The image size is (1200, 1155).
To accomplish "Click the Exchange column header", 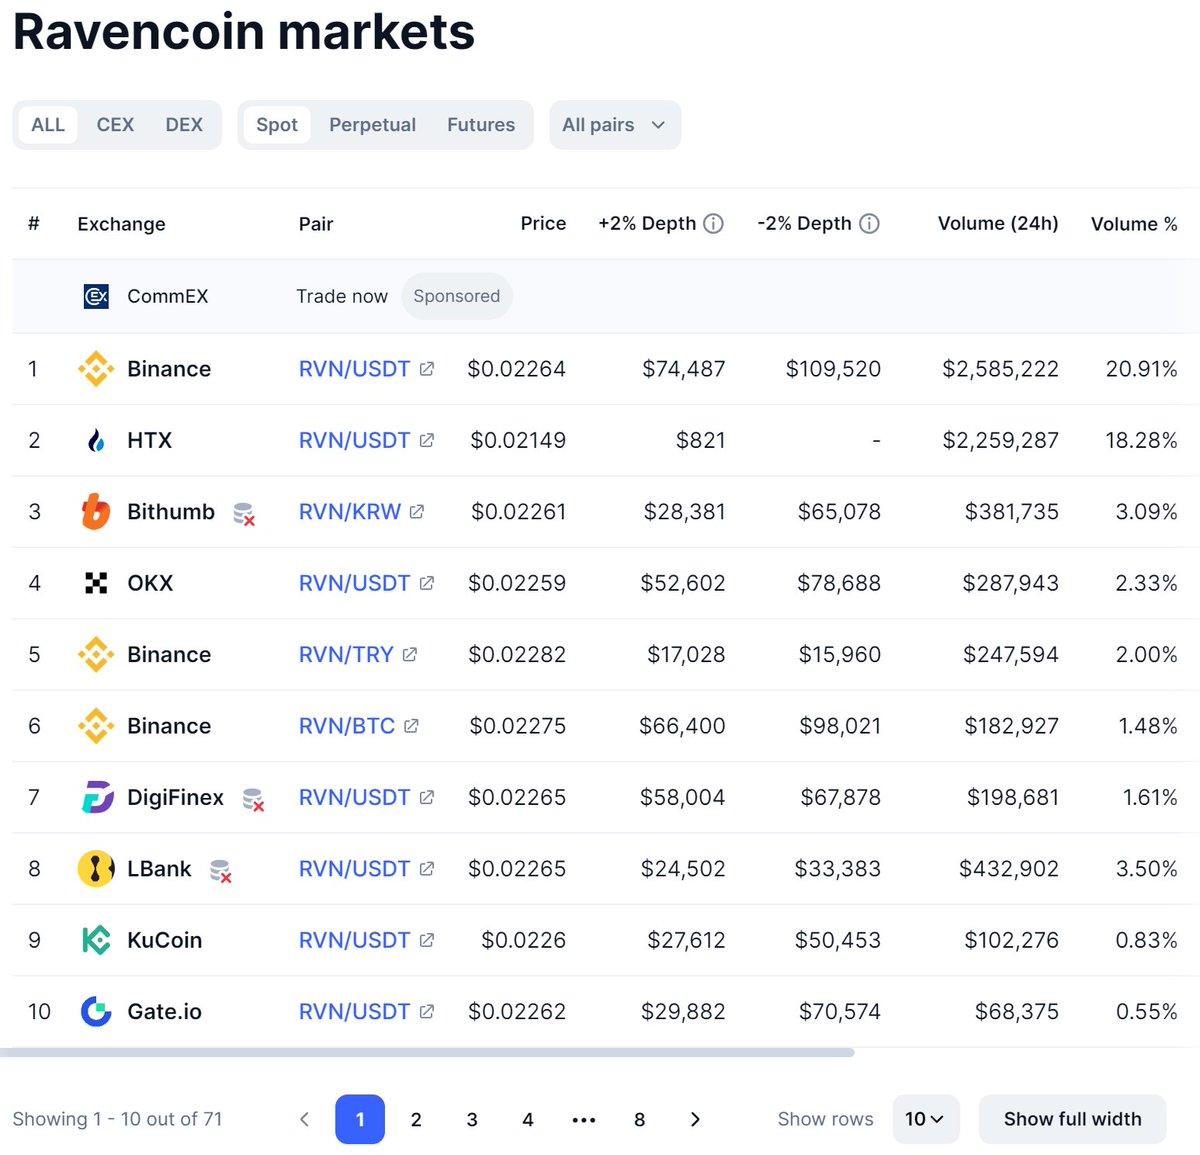I will [121, 224].
